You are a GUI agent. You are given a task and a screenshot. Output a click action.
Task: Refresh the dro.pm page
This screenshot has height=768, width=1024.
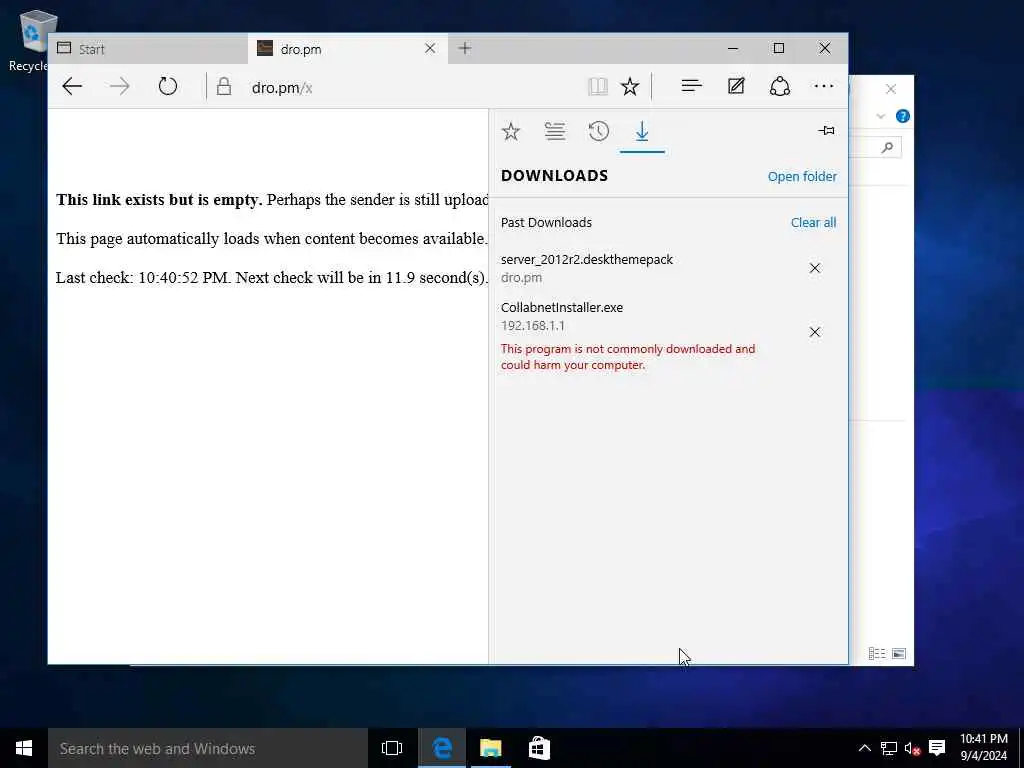(168, 86)
